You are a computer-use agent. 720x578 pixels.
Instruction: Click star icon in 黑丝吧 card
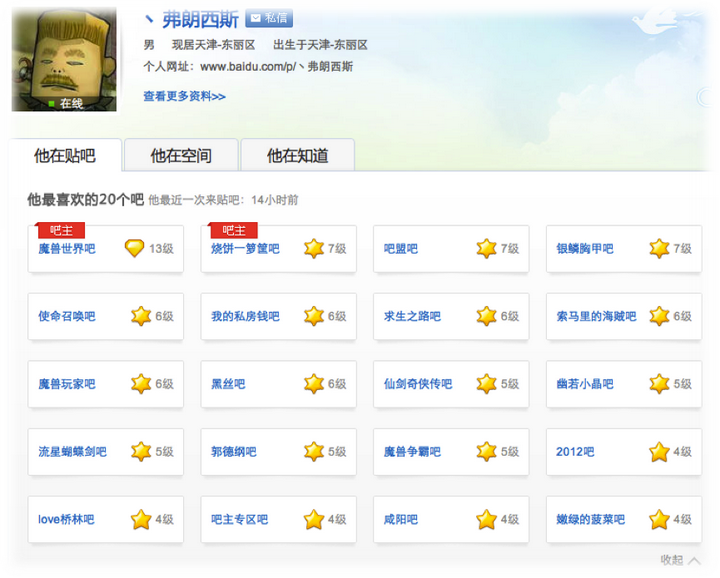click(314, 384)
